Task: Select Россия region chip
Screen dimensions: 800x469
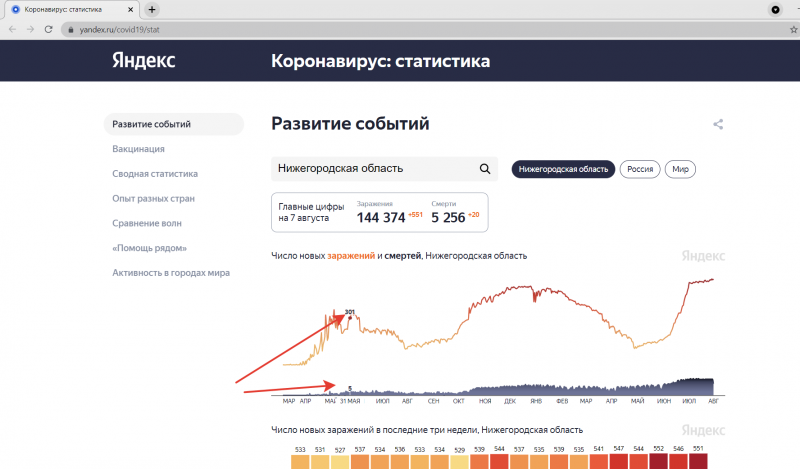Action: tap(640, 169)
